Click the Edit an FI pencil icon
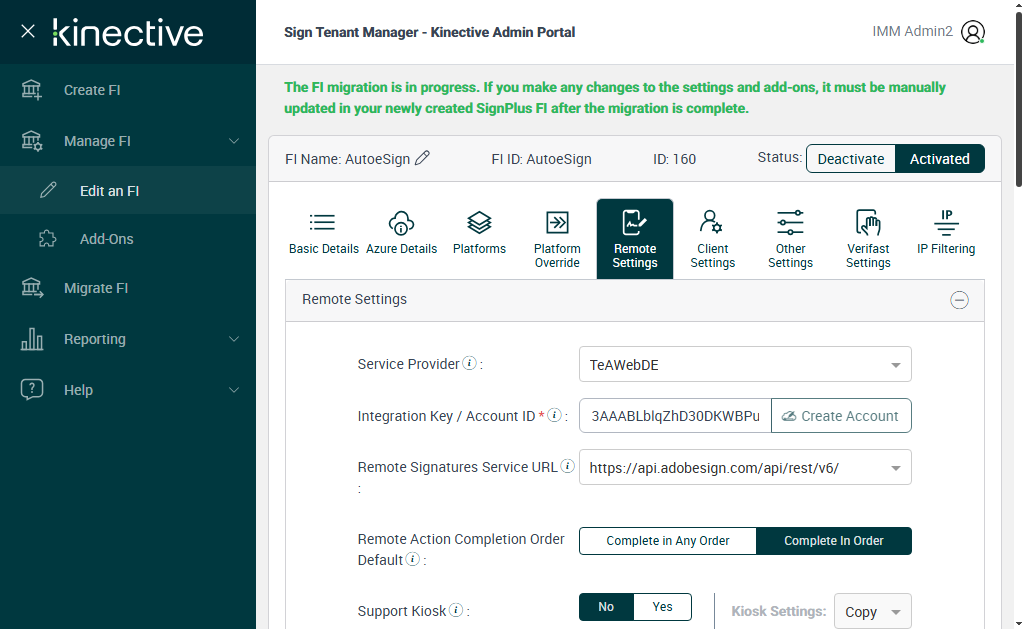 (x=48, y=190)
